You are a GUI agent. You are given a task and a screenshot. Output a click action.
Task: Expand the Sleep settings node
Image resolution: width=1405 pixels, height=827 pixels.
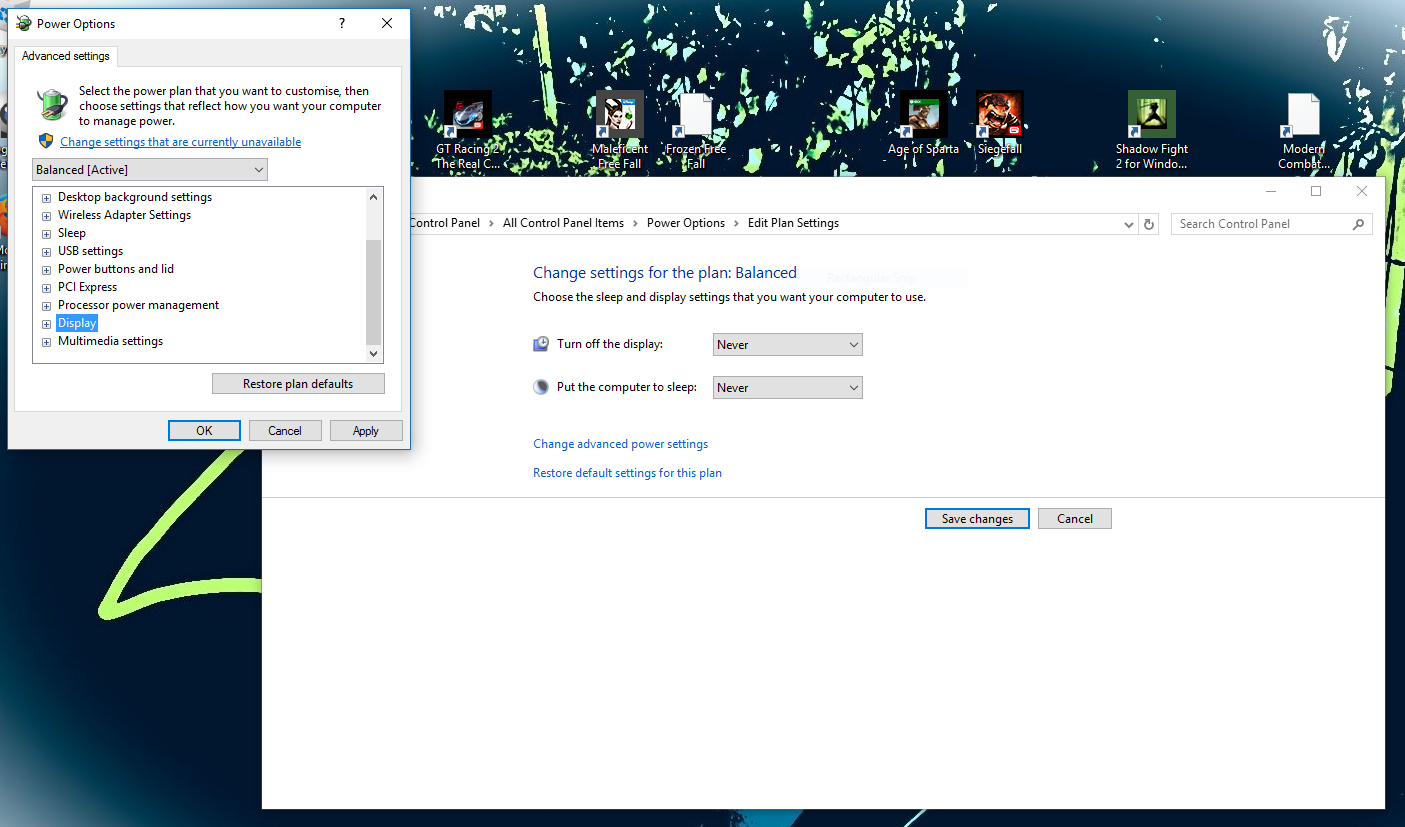point(46,234)
